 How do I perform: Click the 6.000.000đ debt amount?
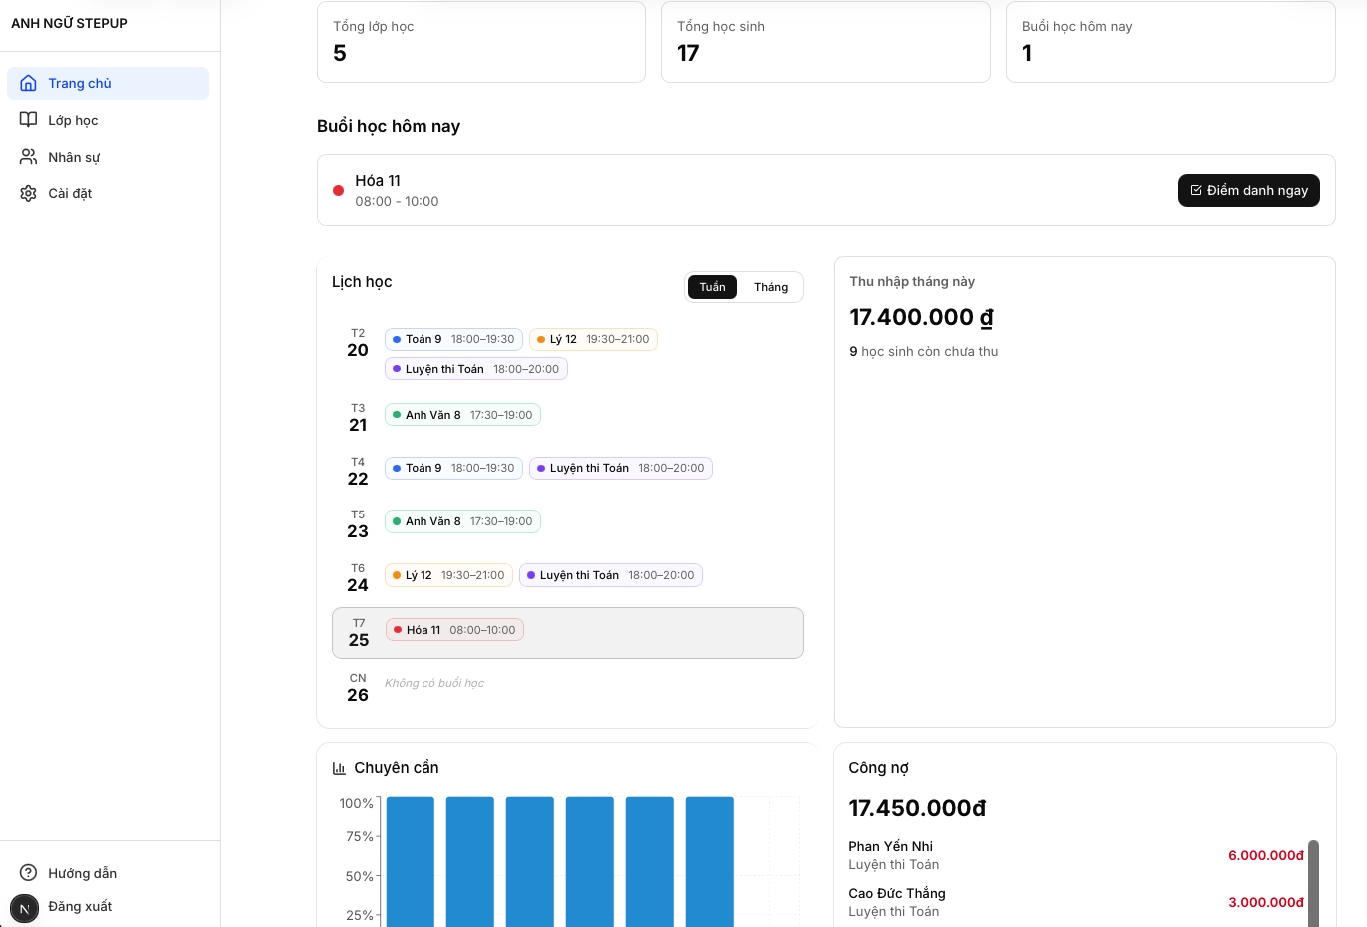1266,855
